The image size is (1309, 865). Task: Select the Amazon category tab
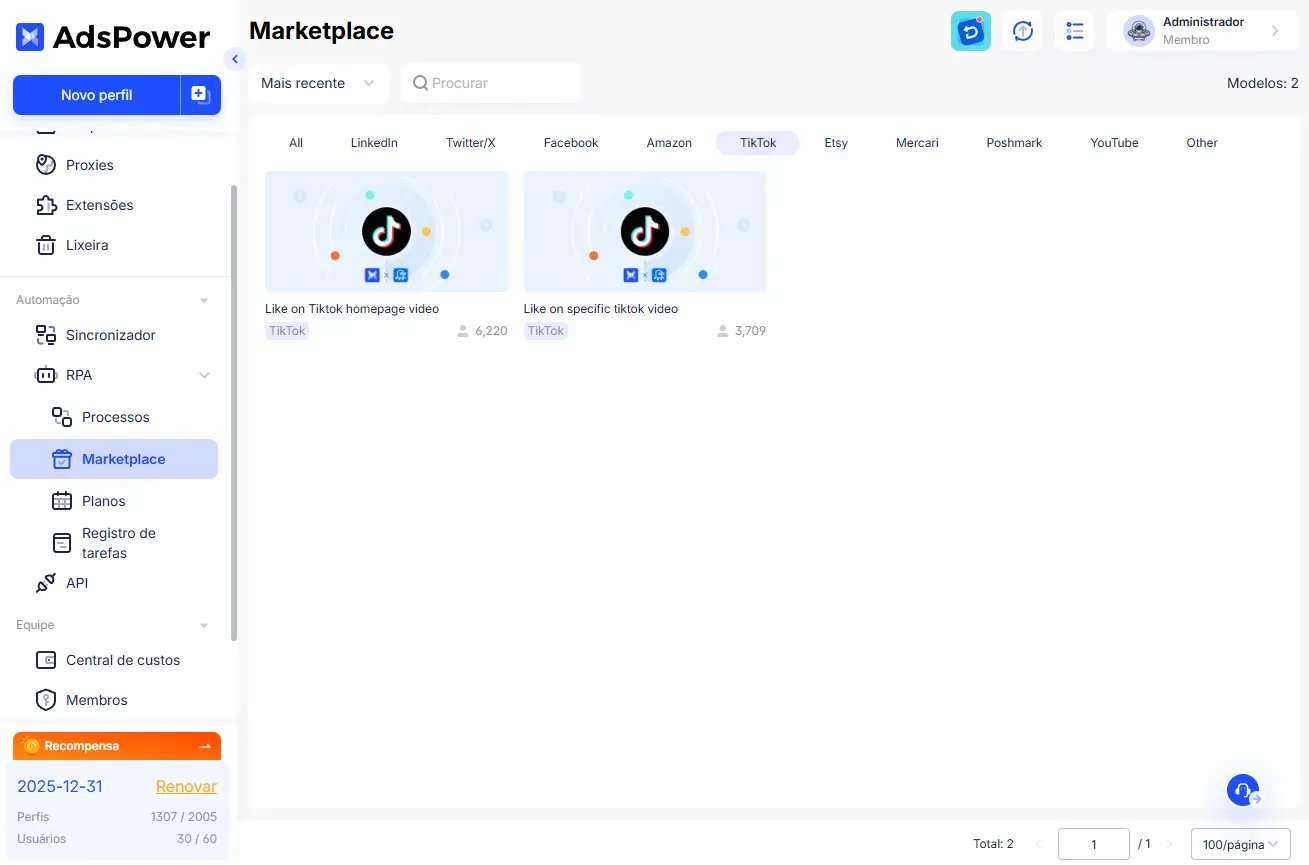669,143
